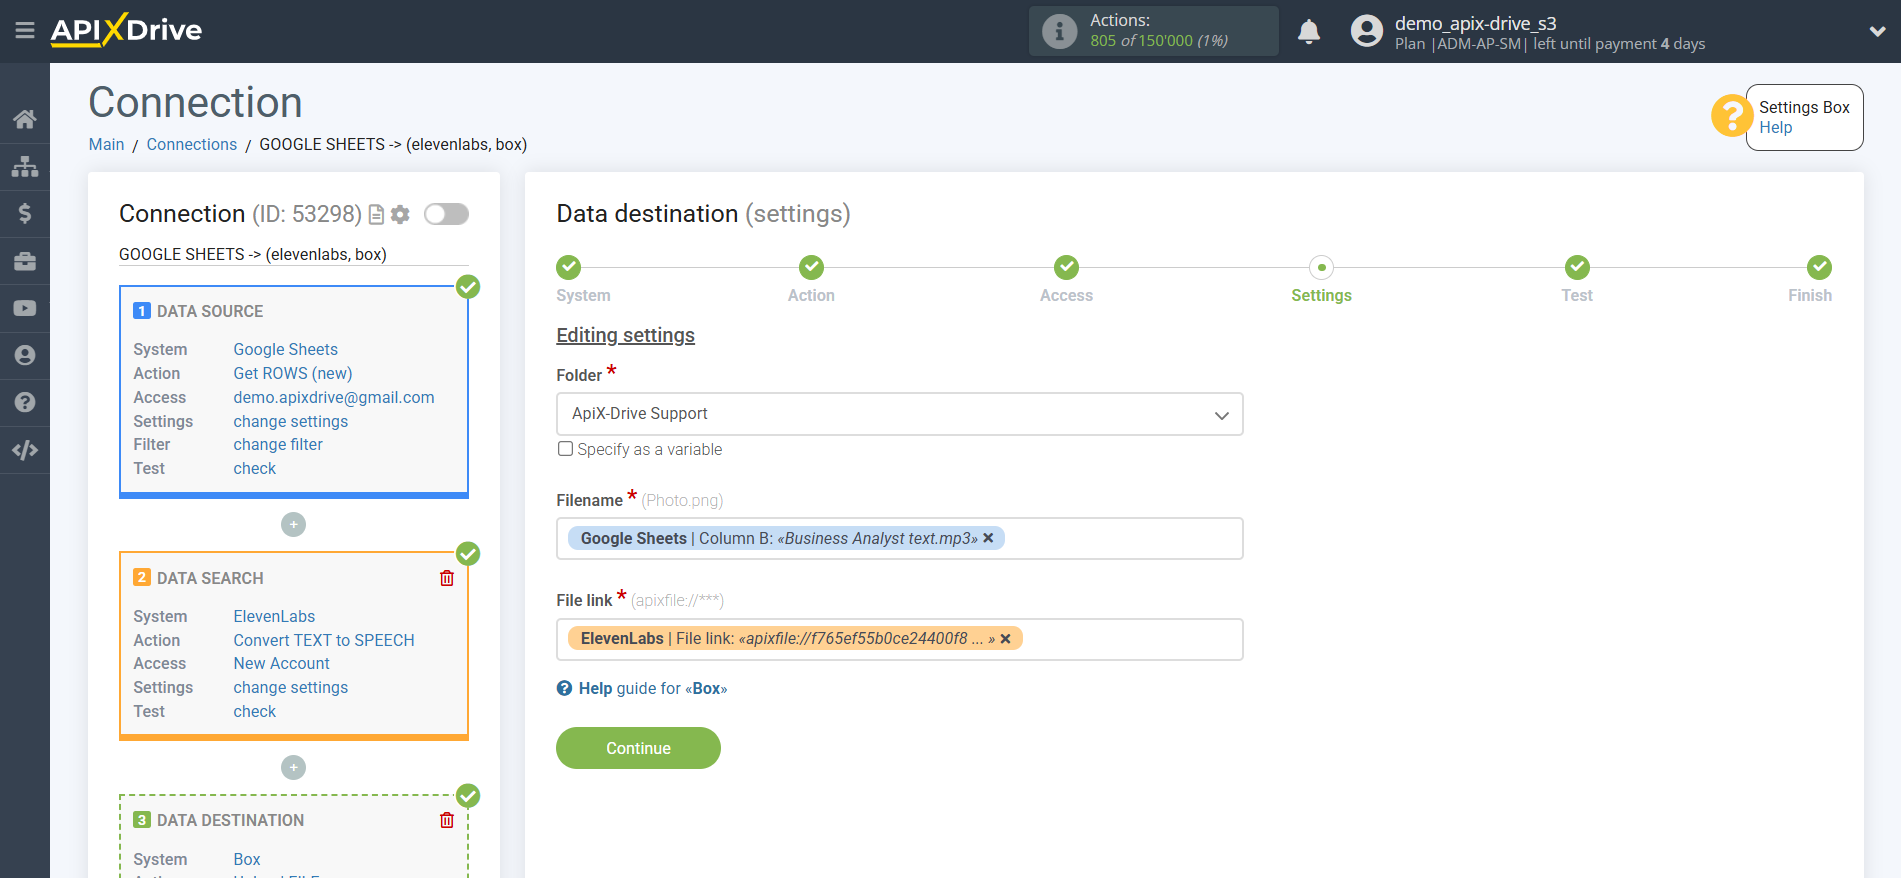The height and width of the screenshot is (878, 1901).
Task: Click the Continue button
Action: pyautogui.click(x=638, y=748)
